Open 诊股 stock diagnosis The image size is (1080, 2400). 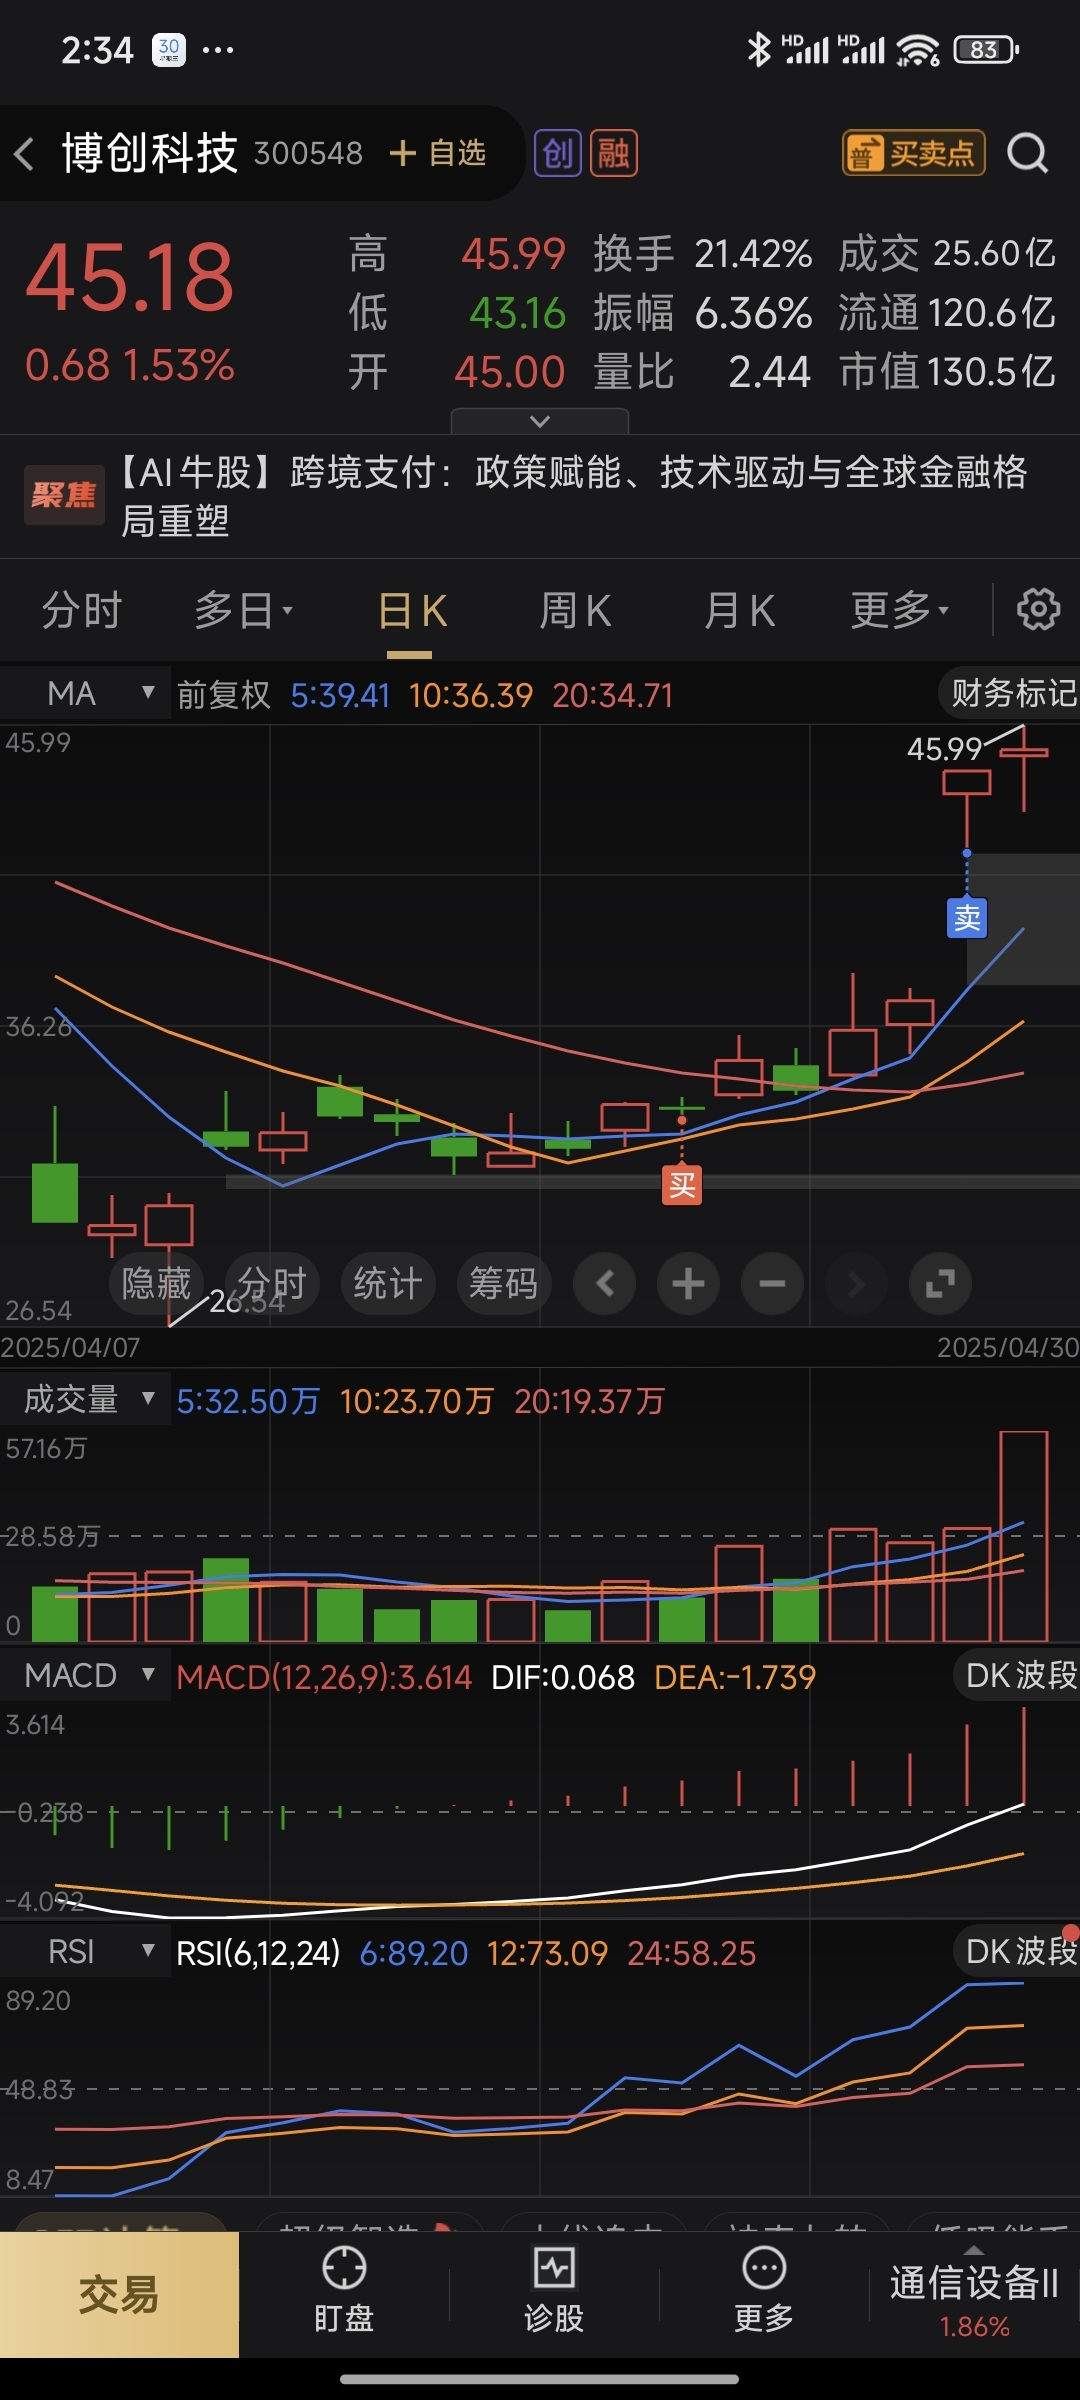pos(554,2292)
